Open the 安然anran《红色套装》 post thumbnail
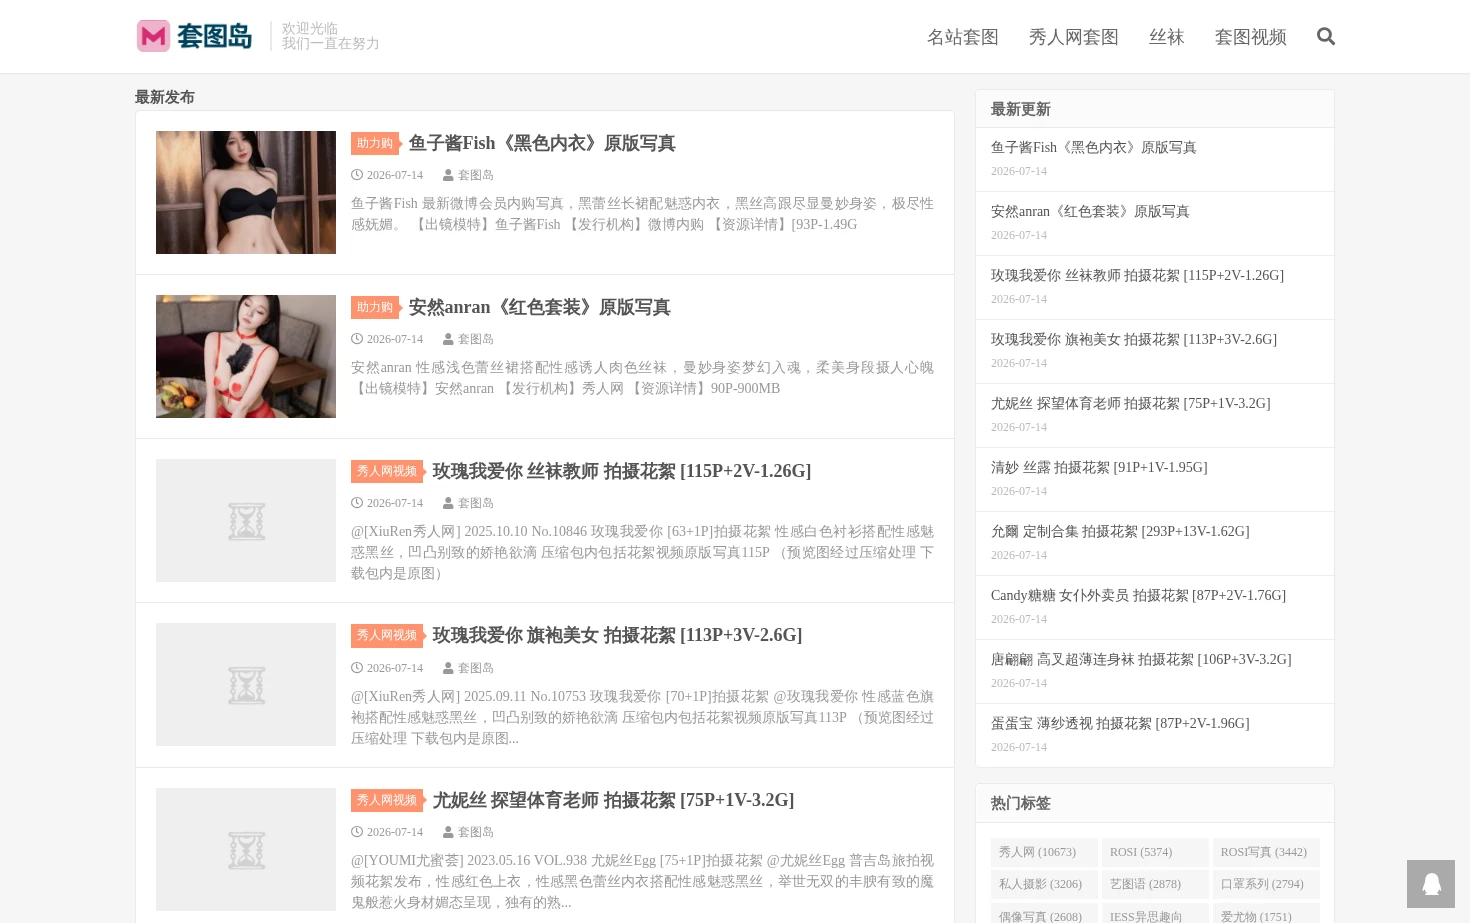The height and width of the screenshot is (923, 1470). click(x=246, y=356)
